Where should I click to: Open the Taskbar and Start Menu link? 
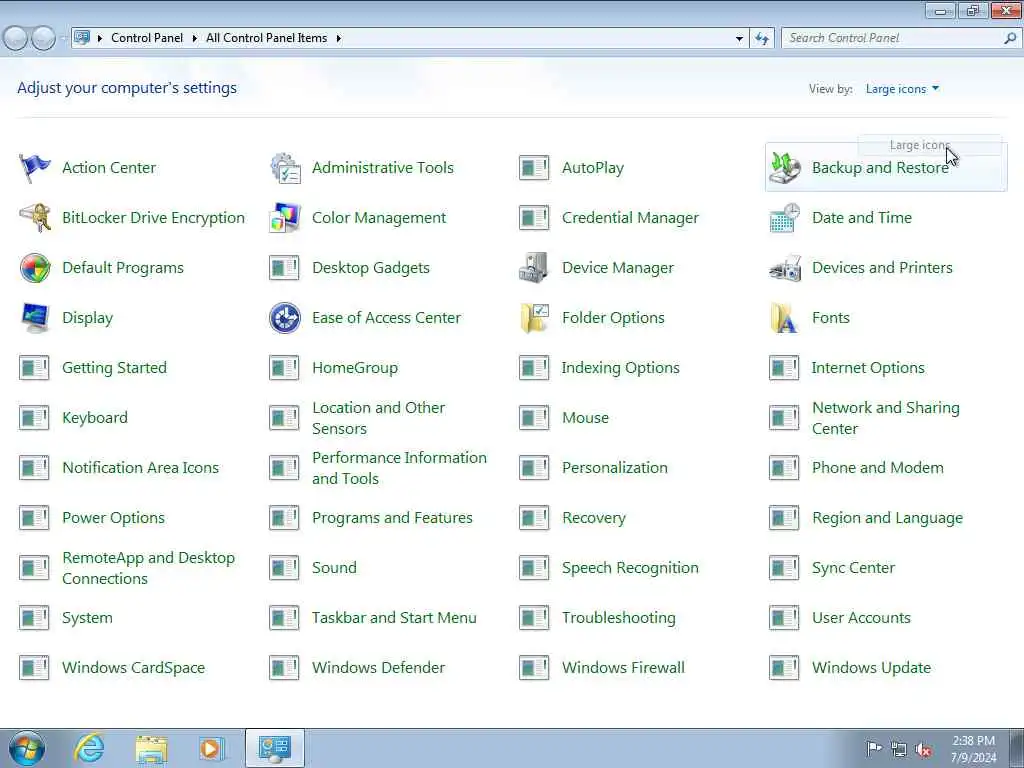click(x=394, y=618)
